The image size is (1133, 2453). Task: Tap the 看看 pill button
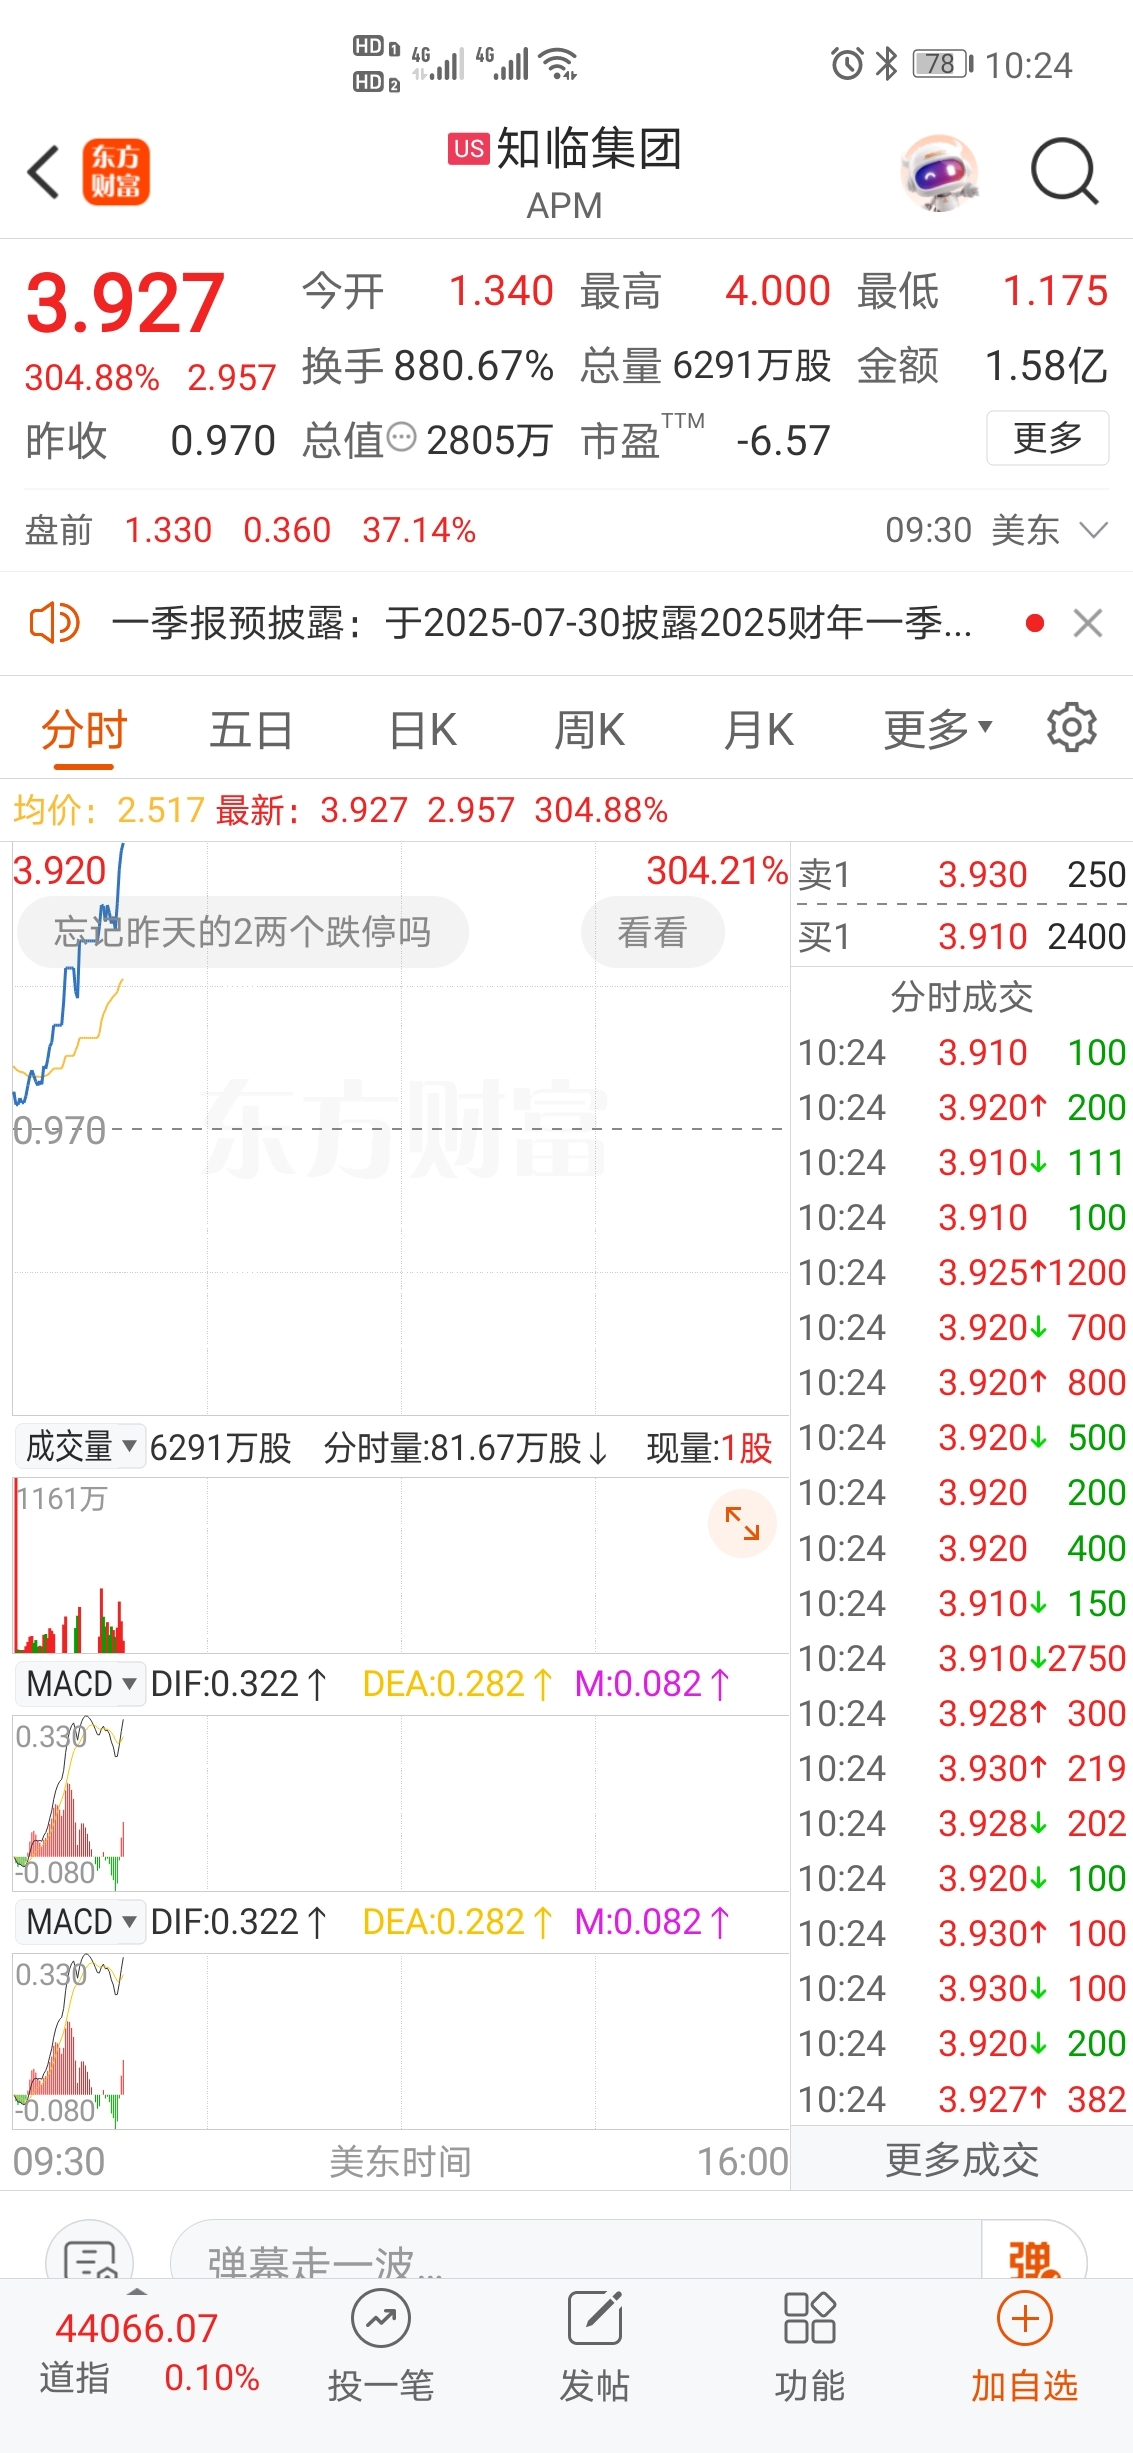tap(652, 932)
